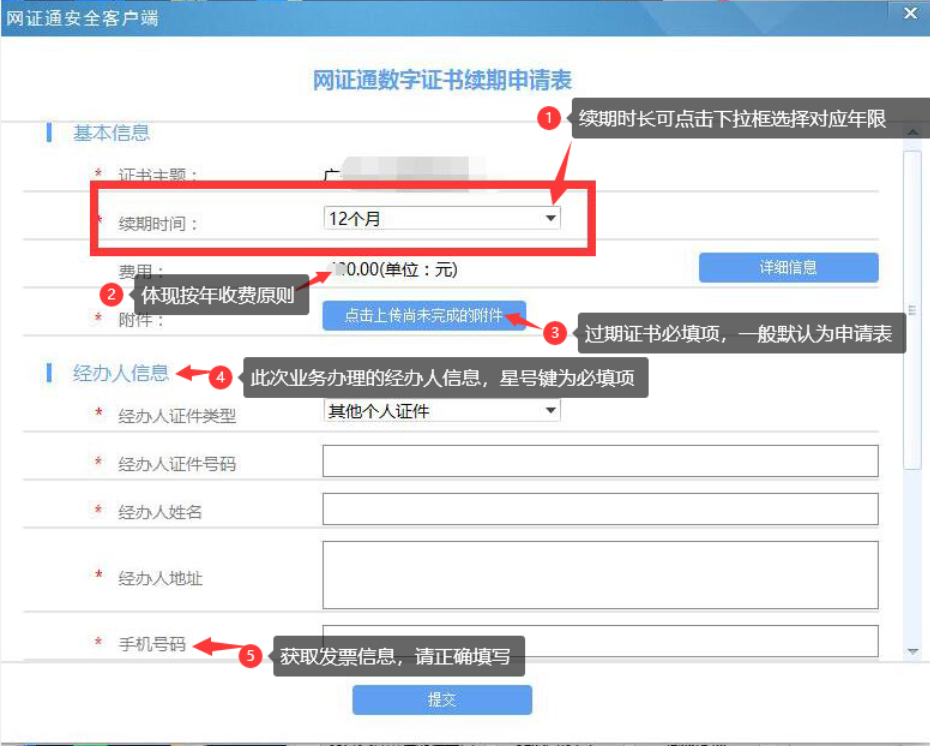Image resolution: width=930 pixels, height=746 pixels.
Task: Submit the form with 提交 button
Action: coord(441,700)
